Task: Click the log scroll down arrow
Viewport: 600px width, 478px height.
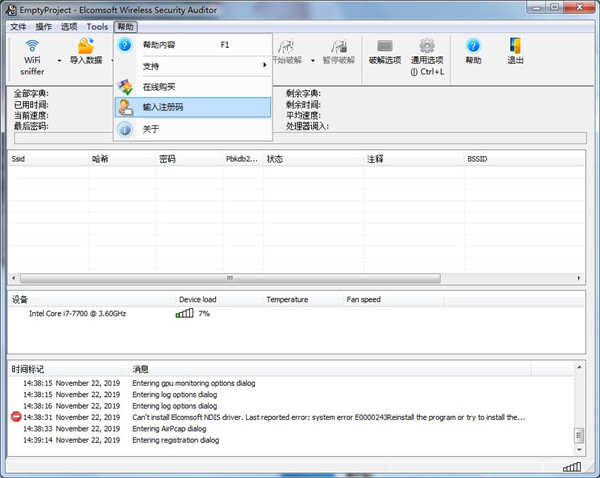Action: point(579,450)
